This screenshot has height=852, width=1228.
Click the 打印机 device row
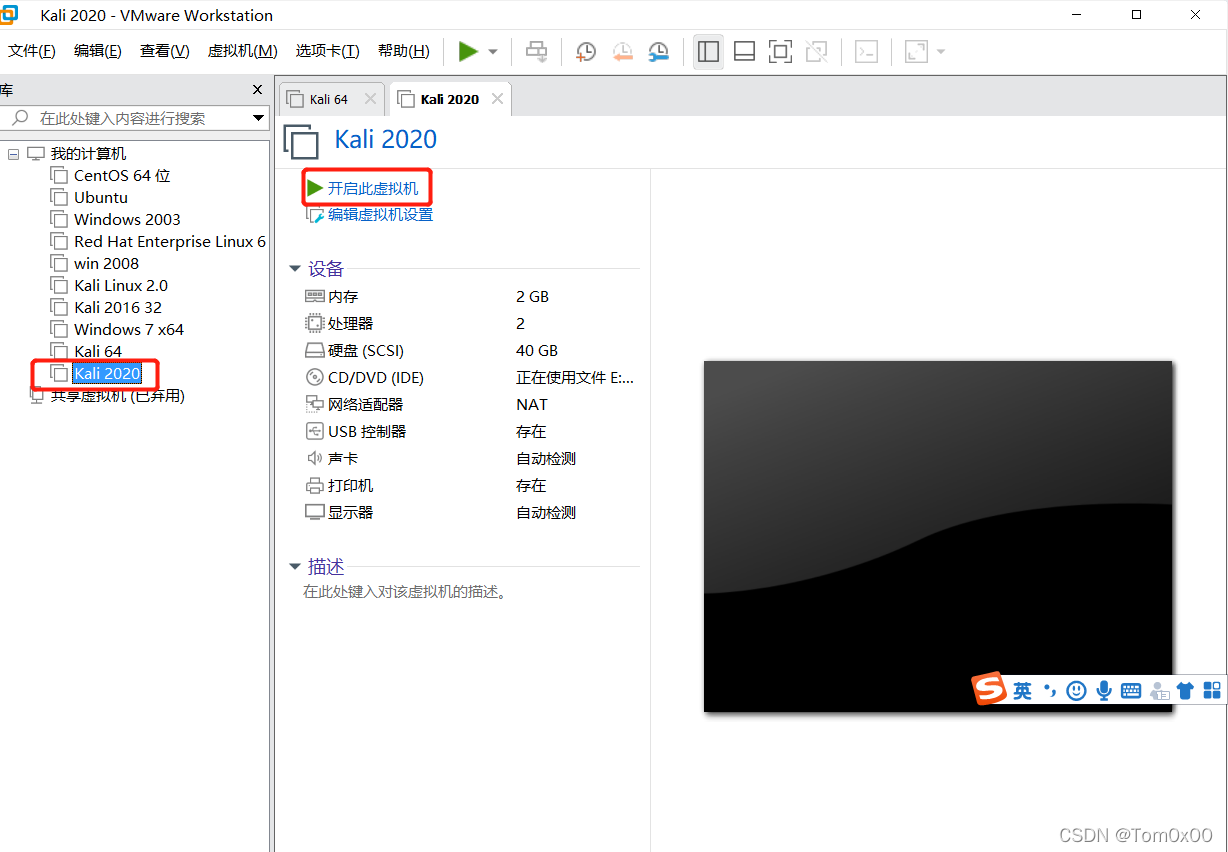pyautogui.click(x=470, y=485)
